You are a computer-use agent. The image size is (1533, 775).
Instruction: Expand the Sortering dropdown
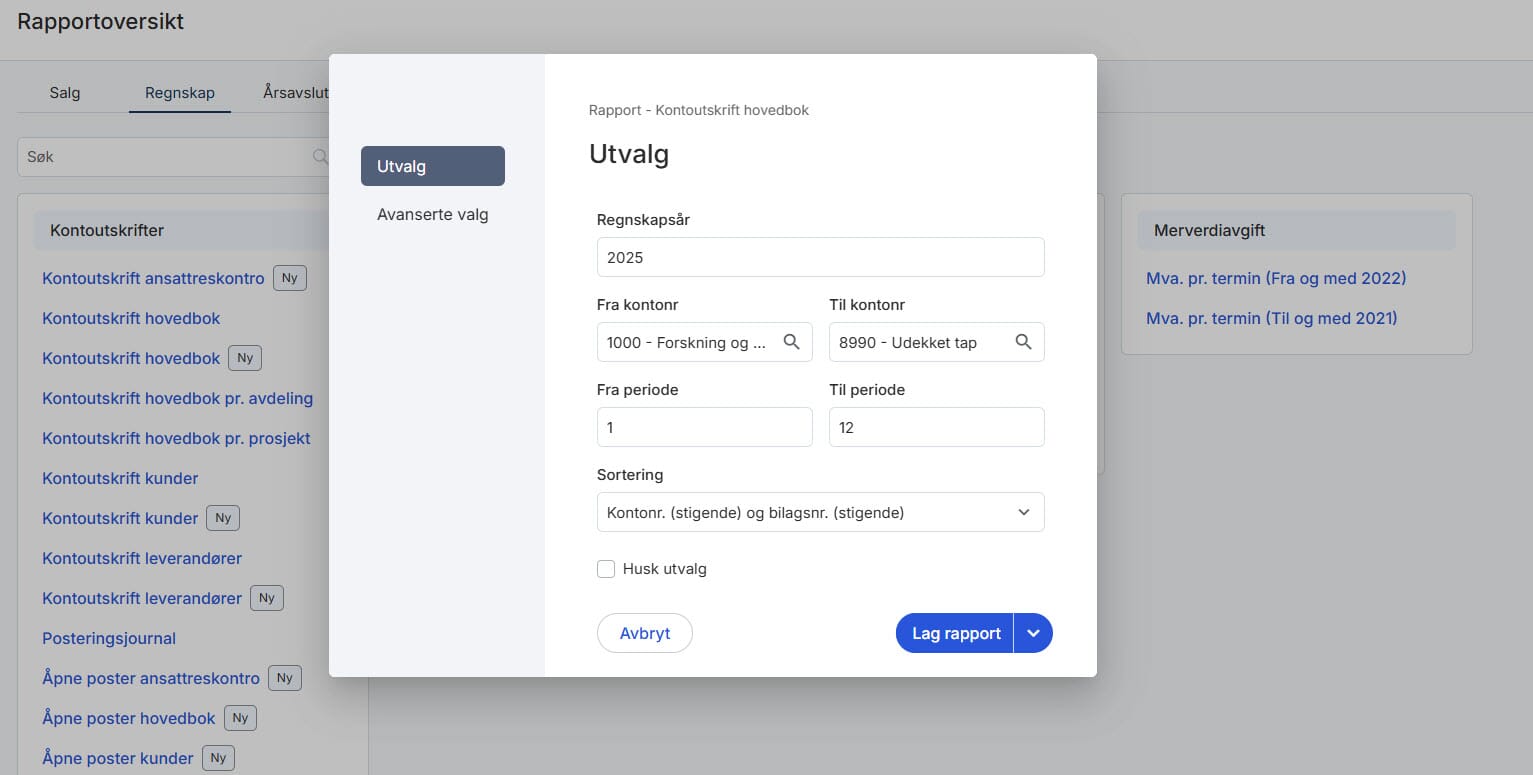point(820,512)
